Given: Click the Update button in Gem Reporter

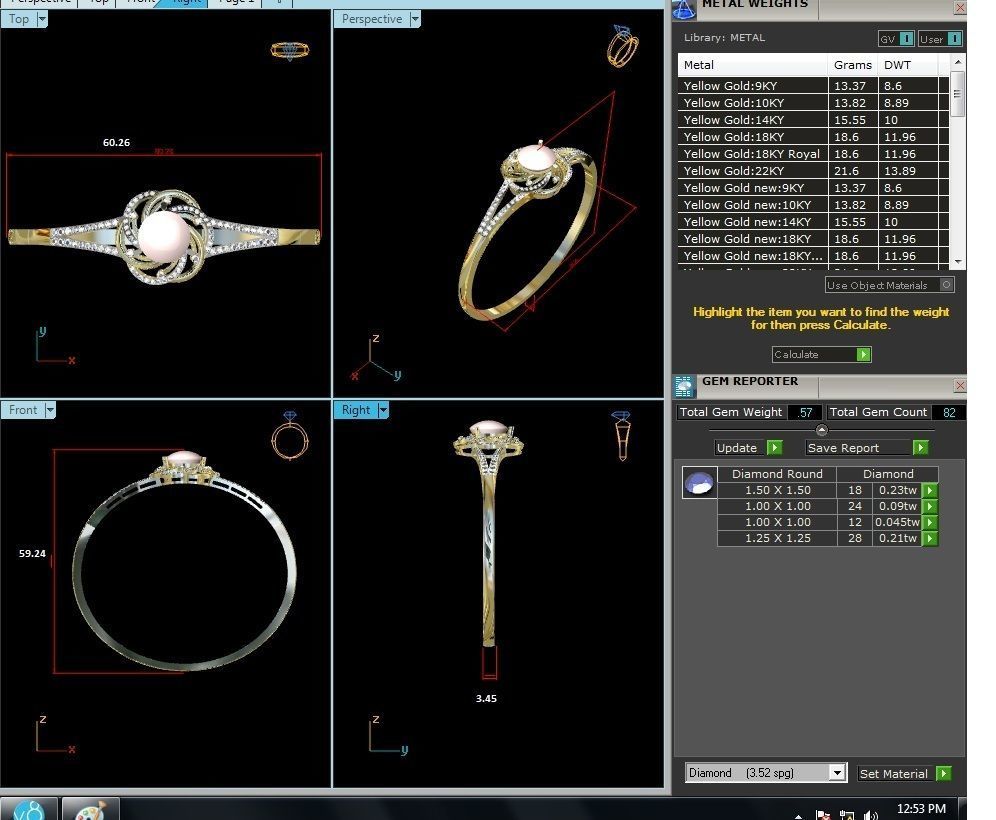Looking at the screenshot, I should coord(748,448).
